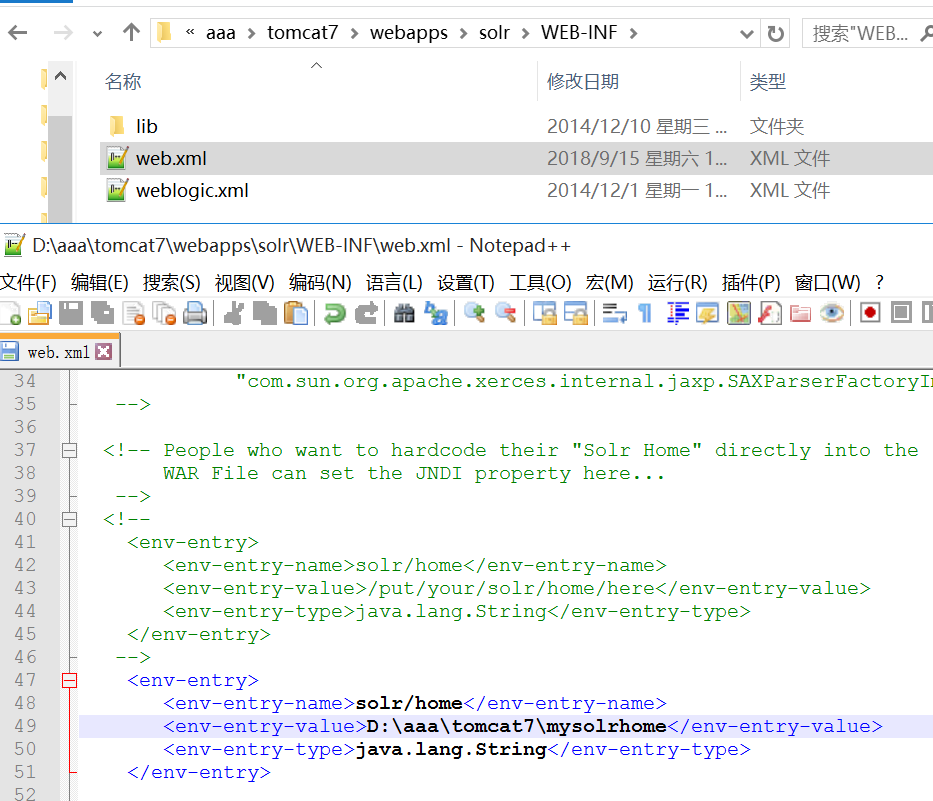Click the green Undo arrow icon
Viewport: 933px width, 801px height.
(x=334, y=313)
